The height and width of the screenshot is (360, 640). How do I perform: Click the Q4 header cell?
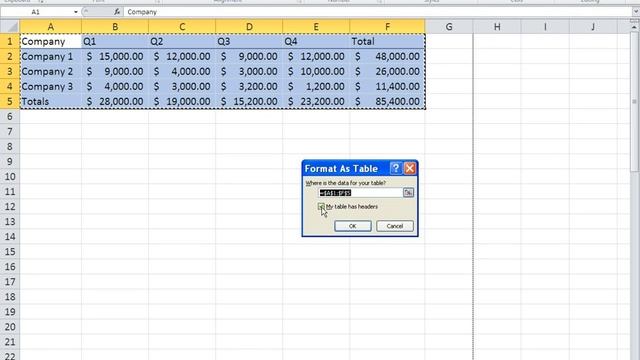pyautogui.click(x=316, y=42)
